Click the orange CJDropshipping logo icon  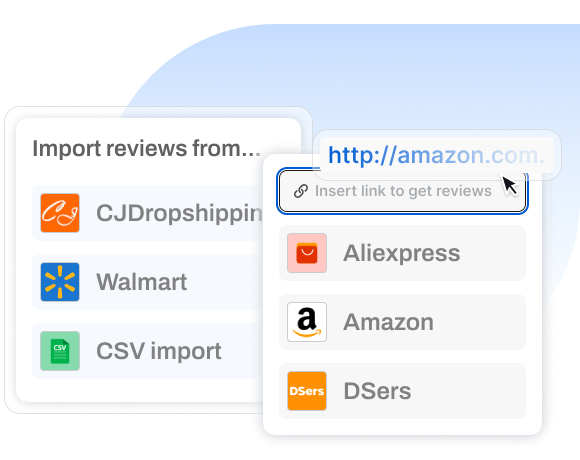click(x=60, y=213)
